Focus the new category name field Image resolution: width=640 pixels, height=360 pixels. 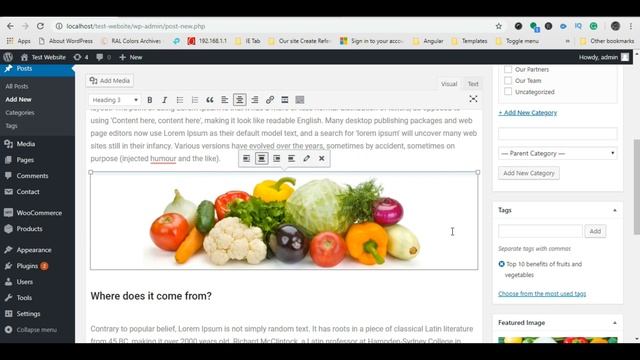point(558,133)
